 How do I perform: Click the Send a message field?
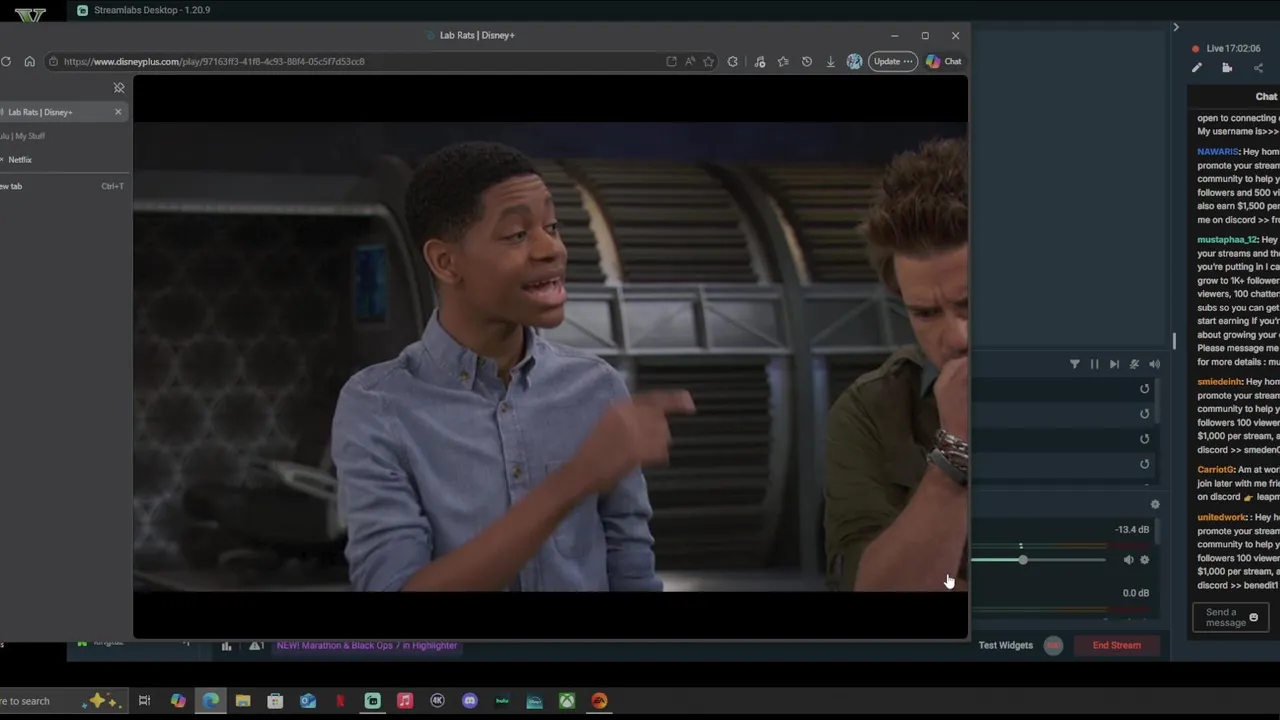click(x=1231, y=618)
